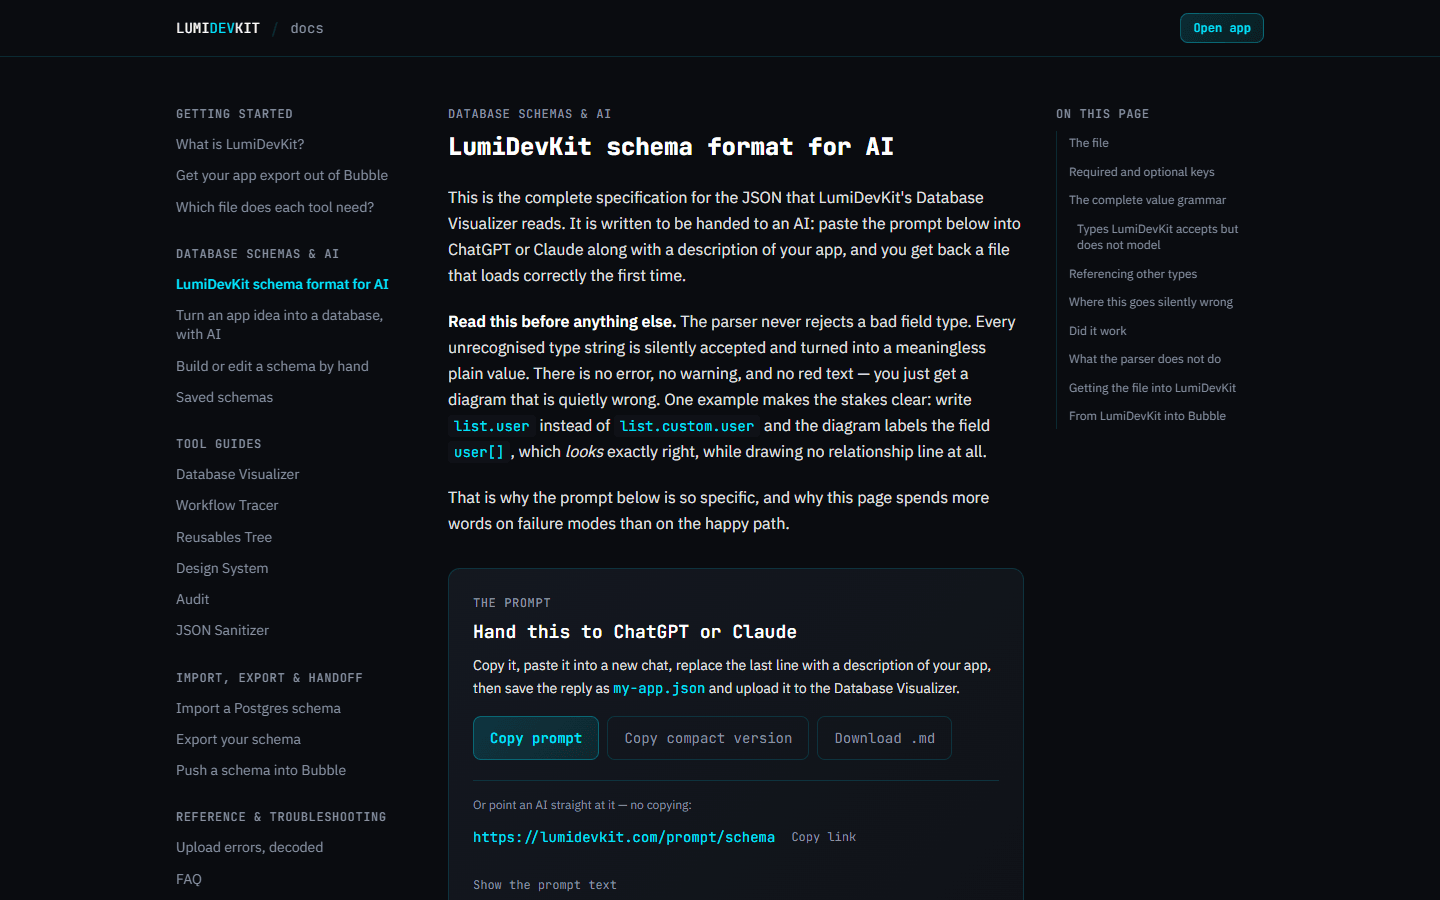Jump to 'Types LumiDevKit accepts but does not model'
This screenshot has height=900, width=1440.
pyautogui.click(x=1157, y=237)
